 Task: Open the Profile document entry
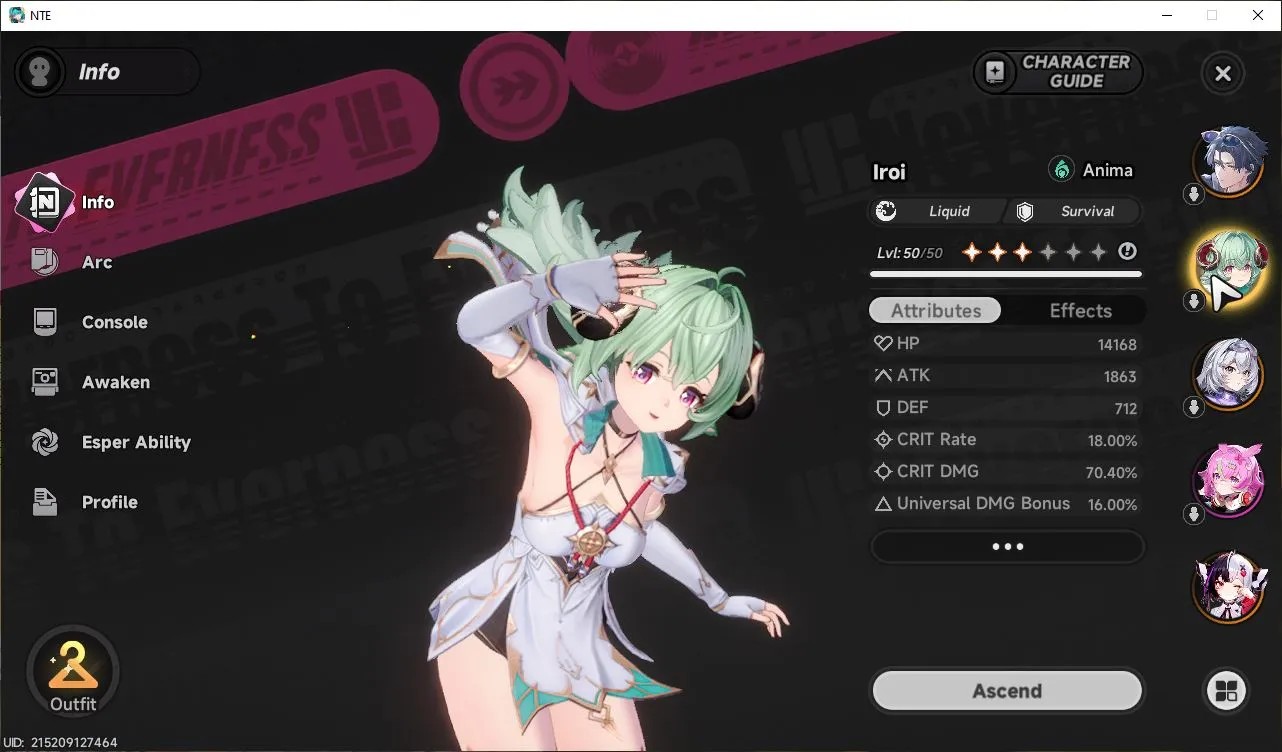[x=85, y=502]
